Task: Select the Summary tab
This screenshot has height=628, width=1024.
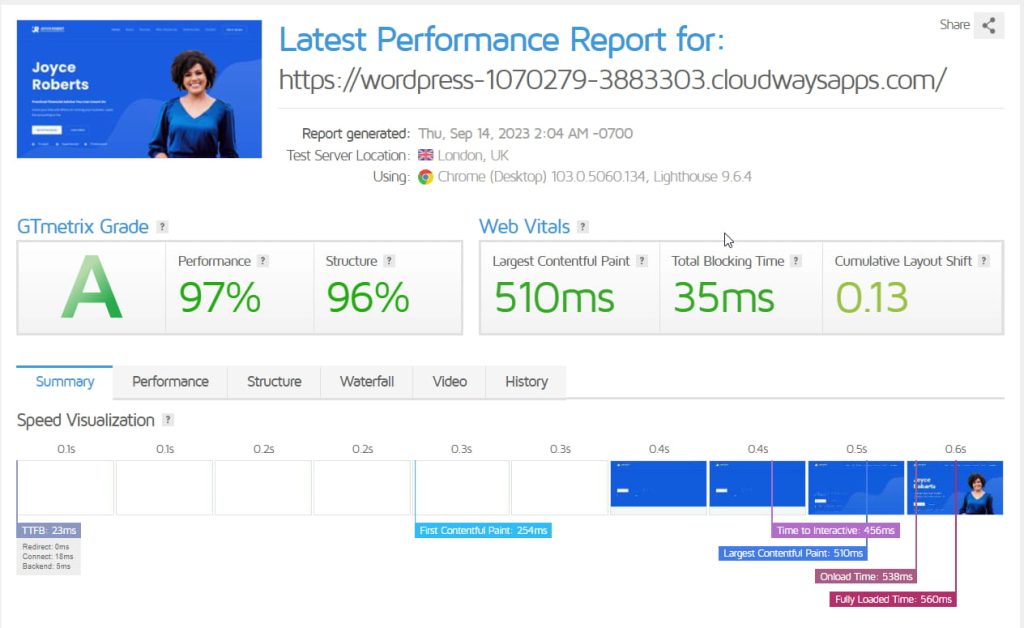Action: [65, 382]
